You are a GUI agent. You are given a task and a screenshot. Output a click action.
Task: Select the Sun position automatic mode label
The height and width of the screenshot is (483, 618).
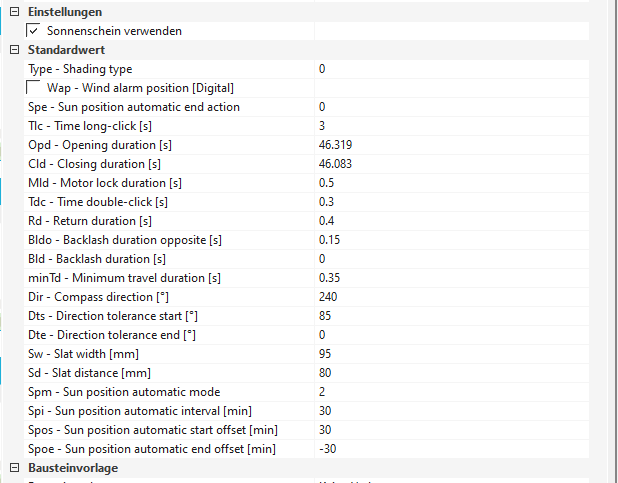124,392
